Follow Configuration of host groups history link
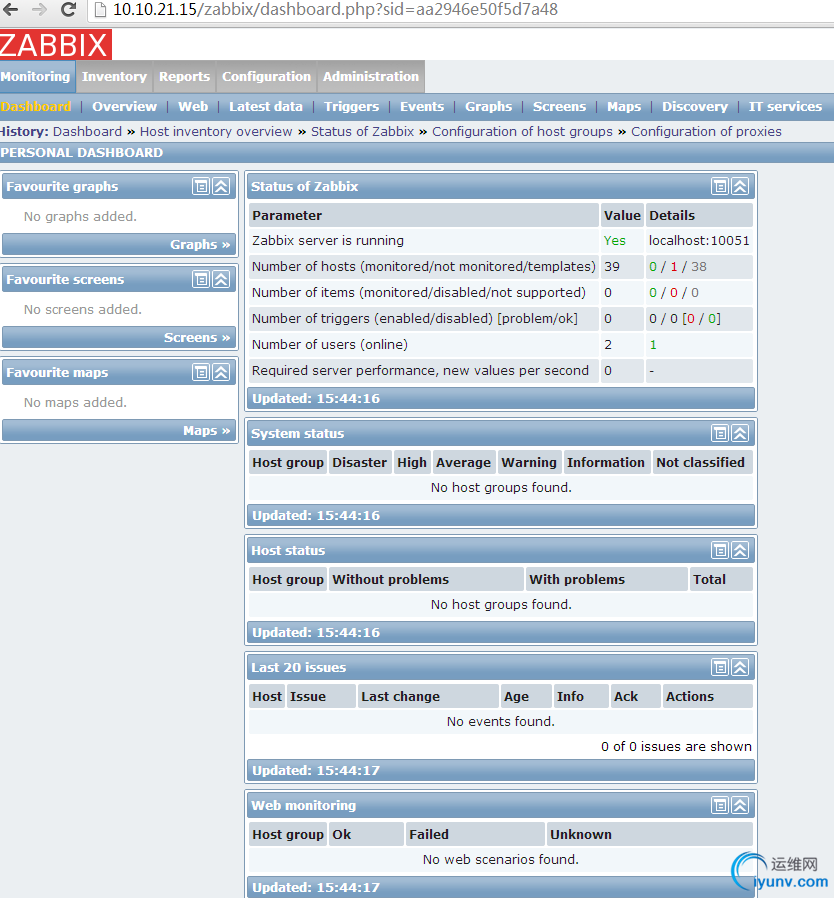The width and height of the screenshot is (834, 898). click(x=522, y=132)
